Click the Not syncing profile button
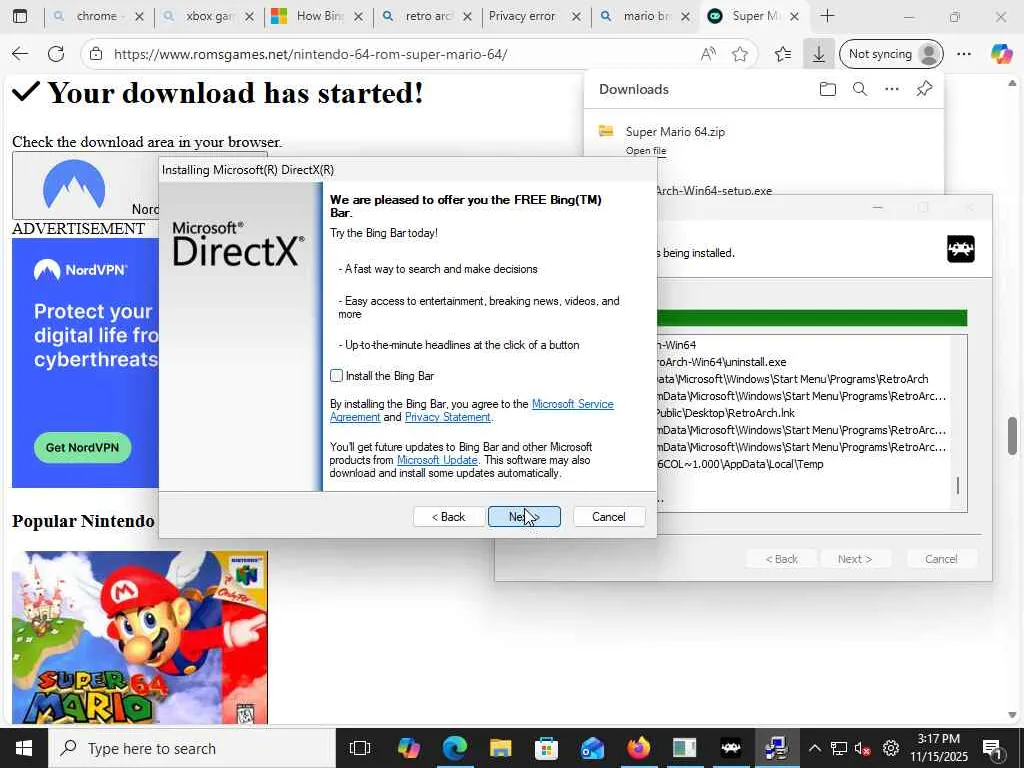Image resolution: width=1024 pixels, height=768 pixels. (x=891, y=54)
